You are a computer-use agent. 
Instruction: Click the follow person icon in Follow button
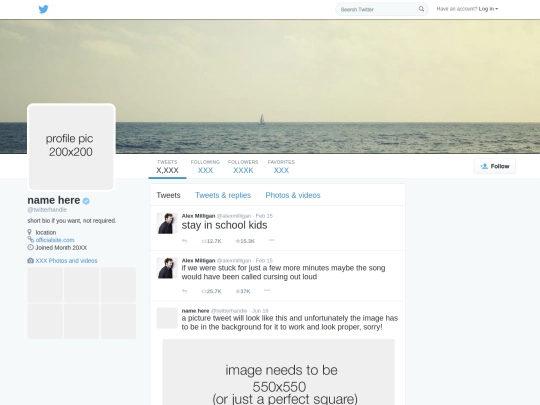point(484,166)
